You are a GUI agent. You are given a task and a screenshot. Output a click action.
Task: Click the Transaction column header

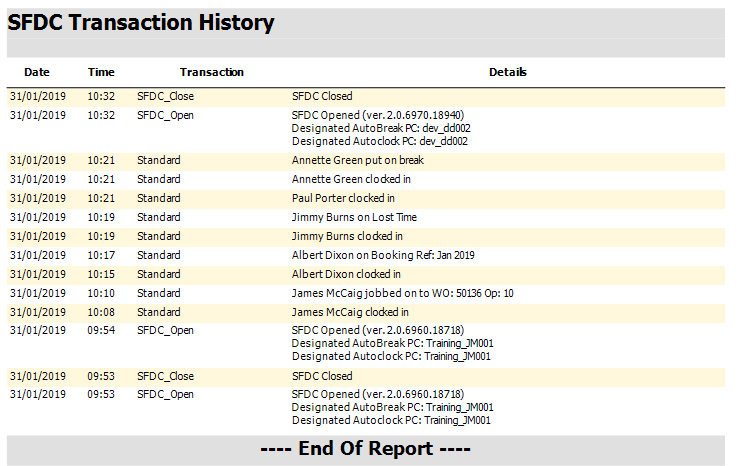(212, 72)
